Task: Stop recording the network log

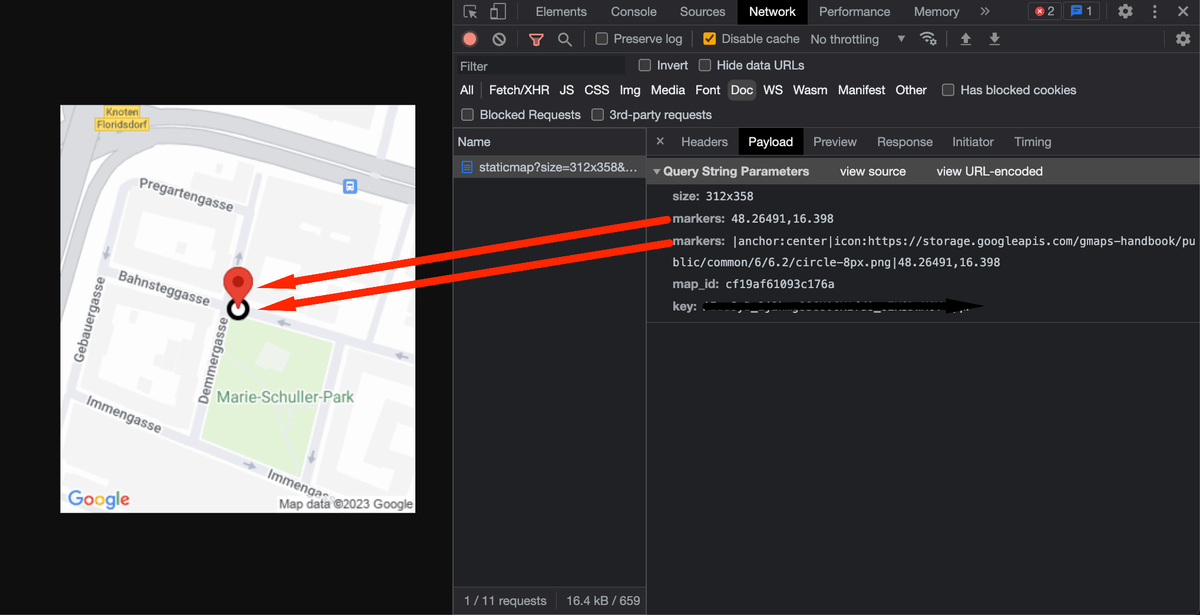Action: pos(469,38)
